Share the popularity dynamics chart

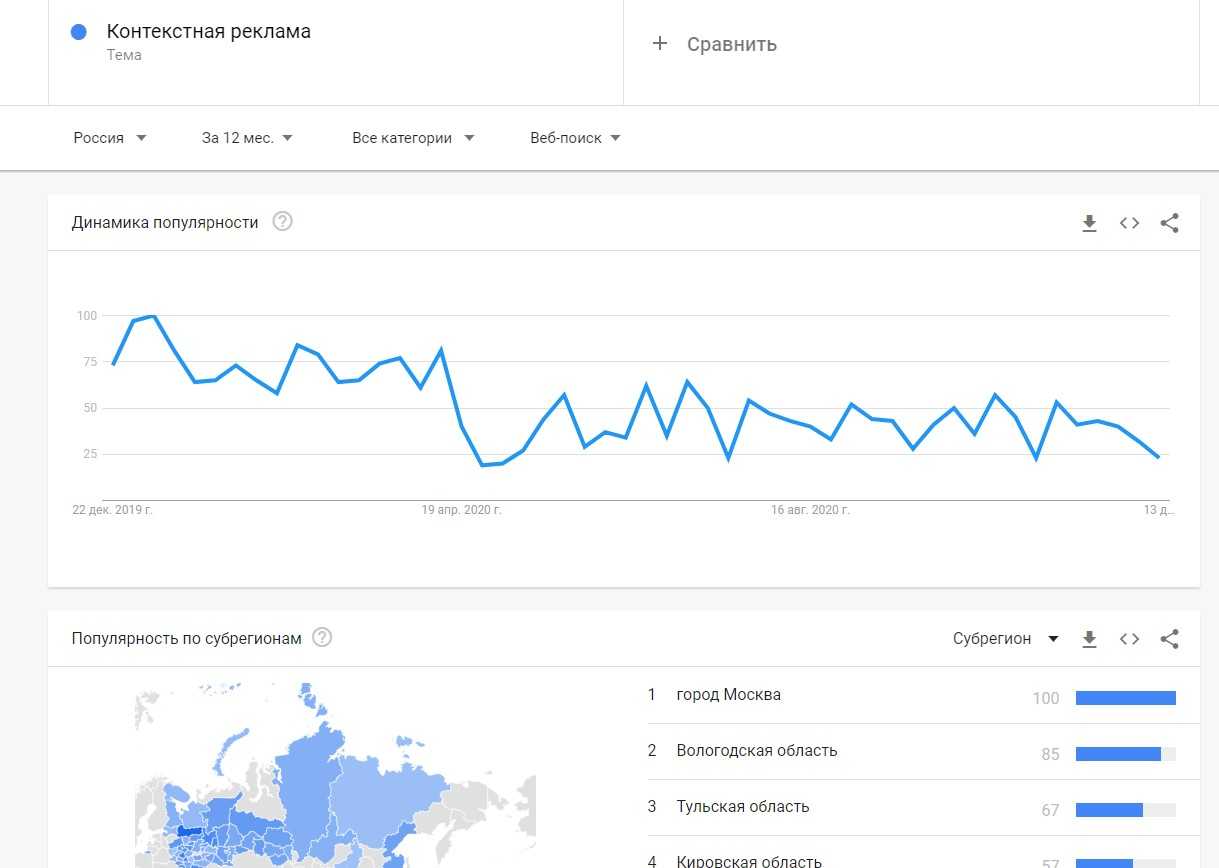click(1169, 223)
